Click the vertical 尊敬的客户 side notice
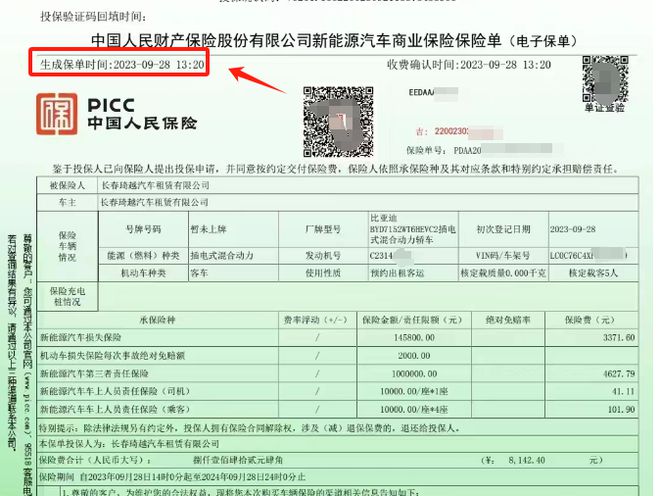The width and height of the screenshot is (660, 496). (27, 364)
